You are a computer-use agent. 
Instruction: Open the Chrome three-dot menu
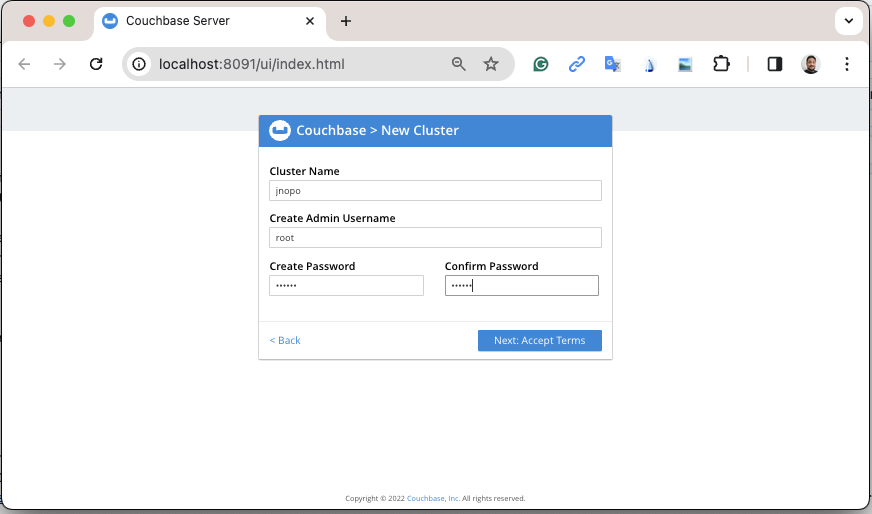[x=846, y=64]
